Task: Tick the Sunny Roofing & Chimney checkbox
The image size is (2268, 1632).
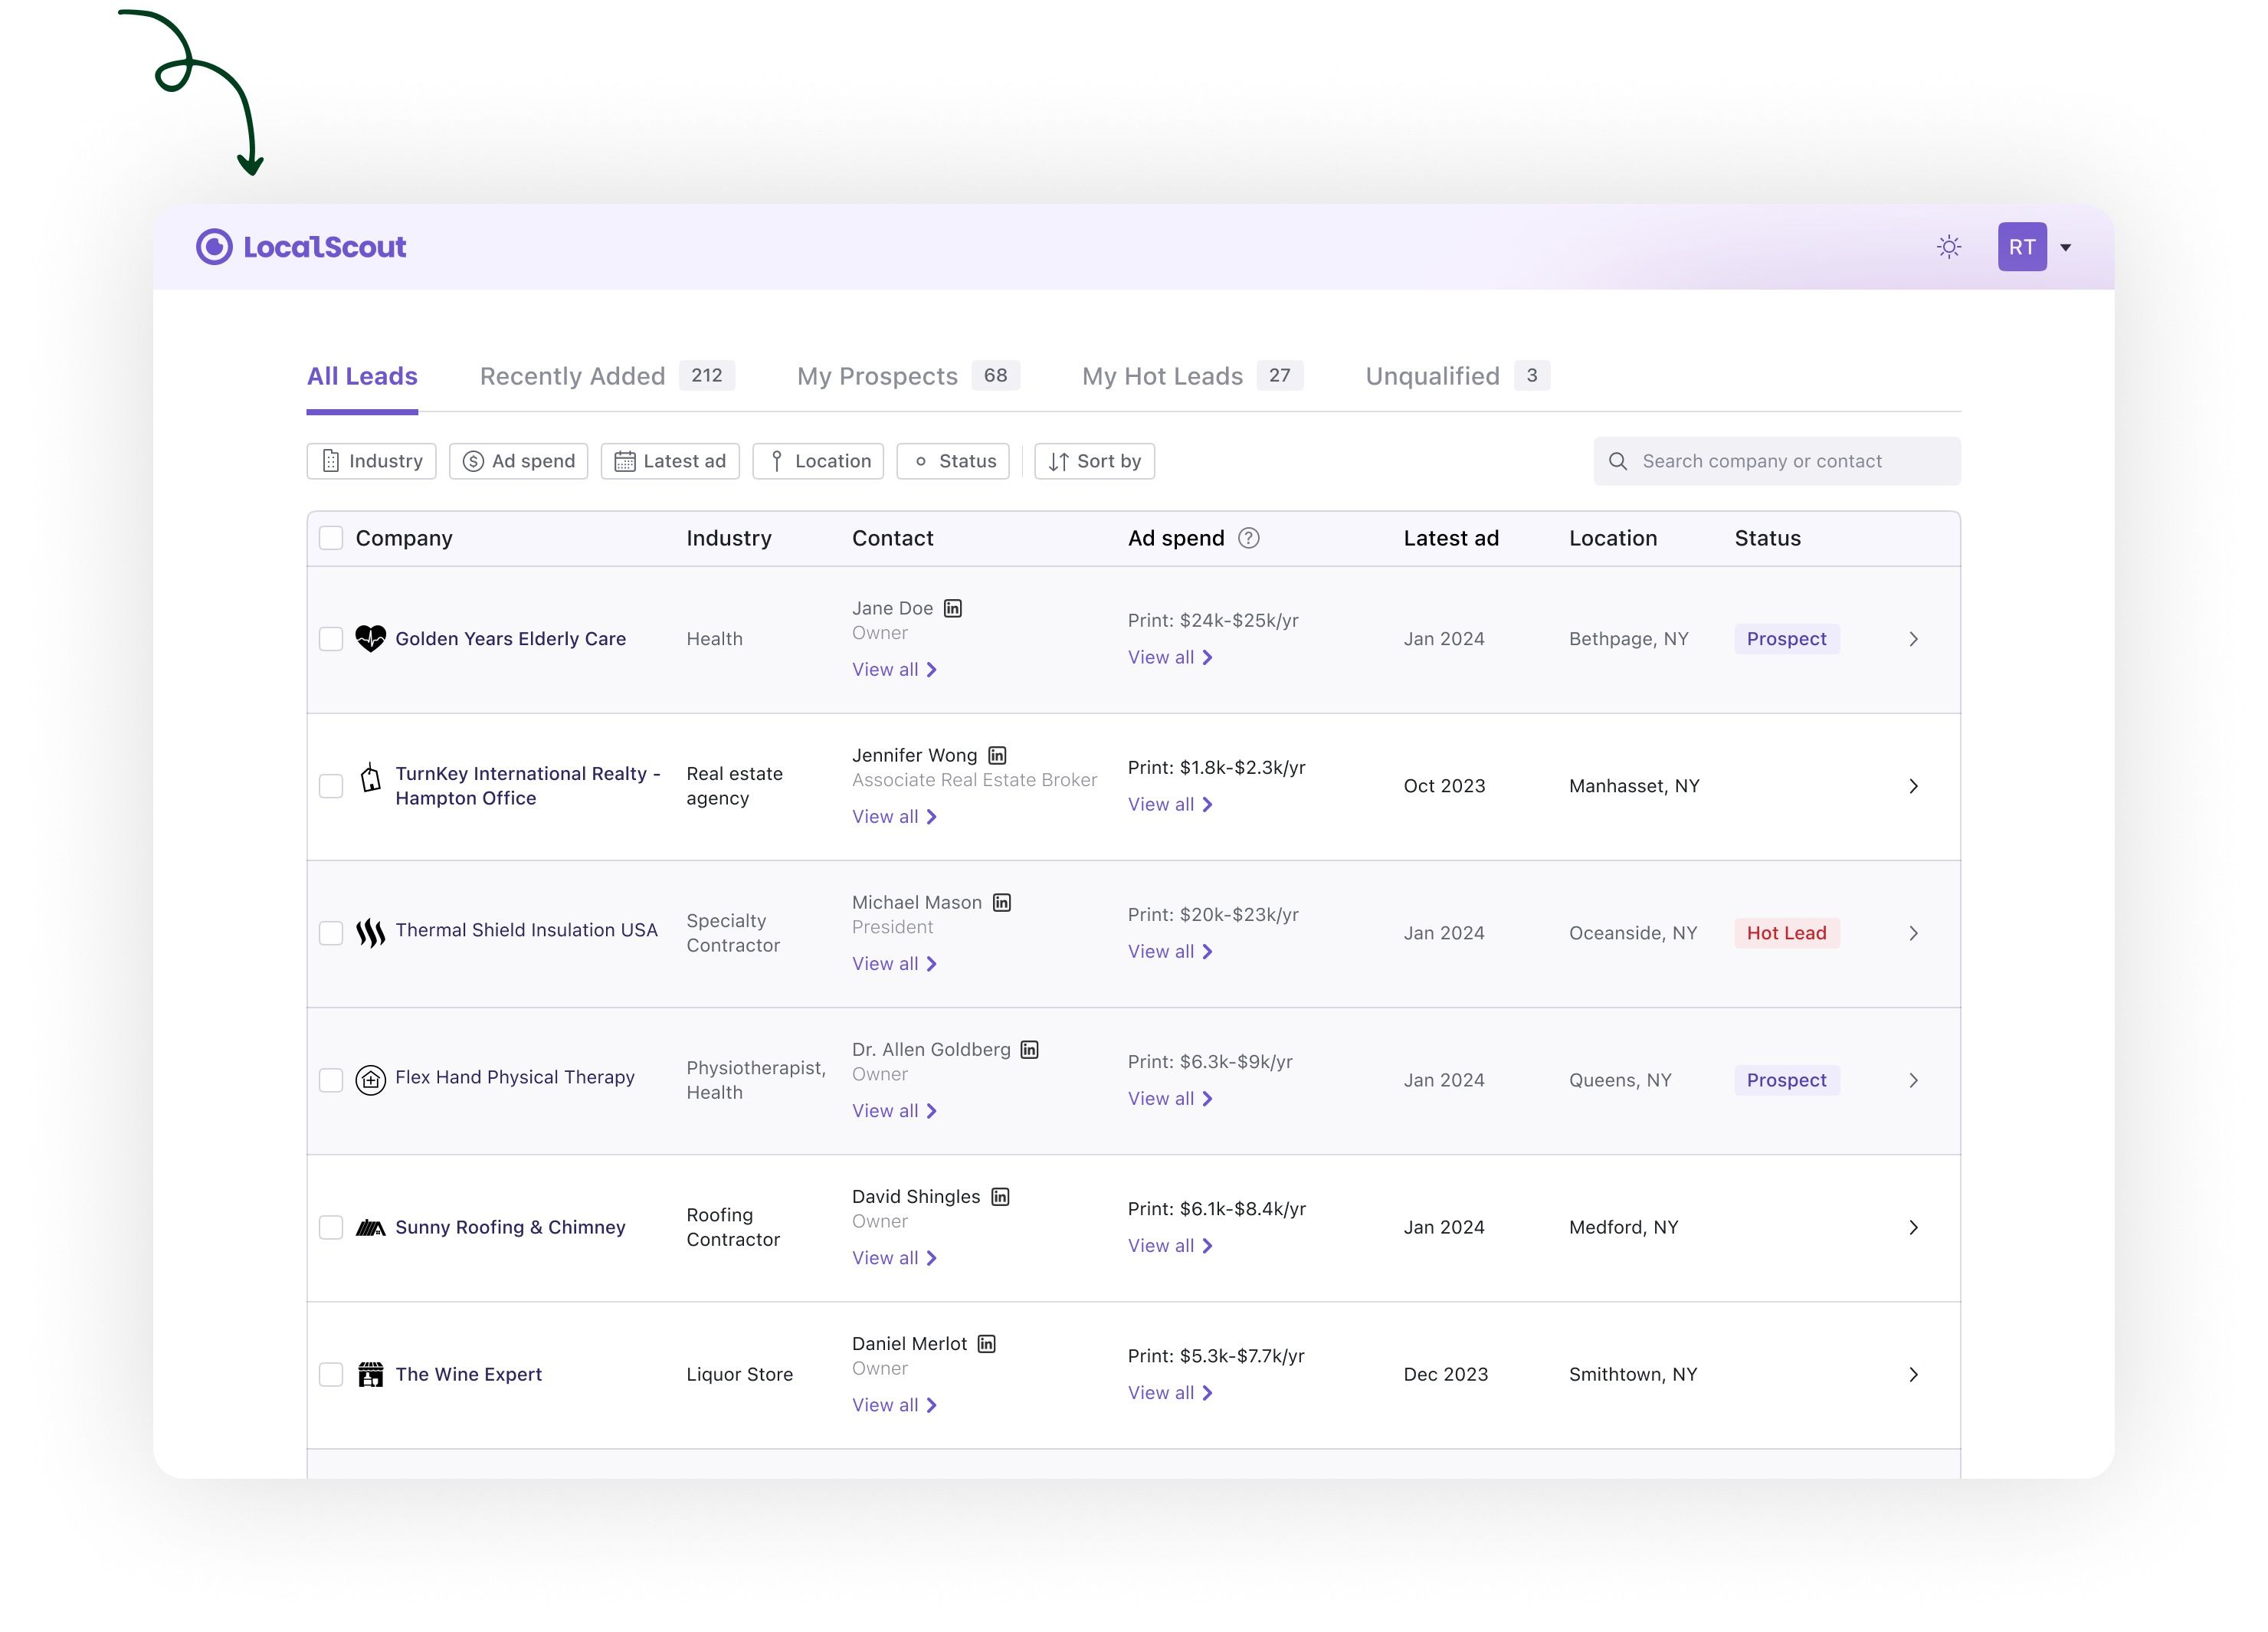Action: tap(331, 1227)
